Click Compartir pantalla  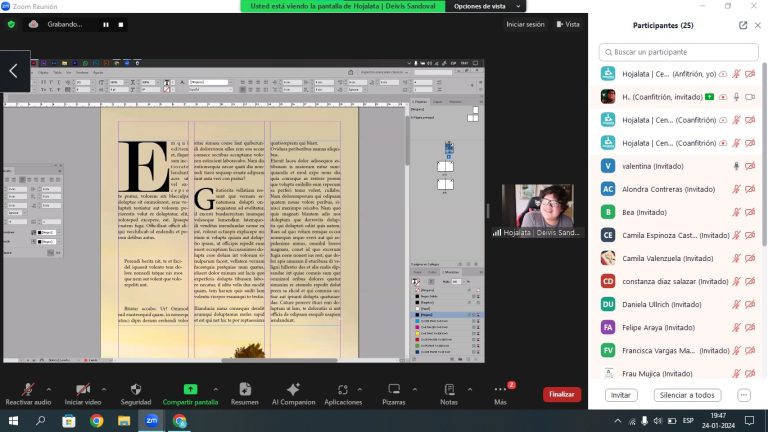[x=190, y=388]
